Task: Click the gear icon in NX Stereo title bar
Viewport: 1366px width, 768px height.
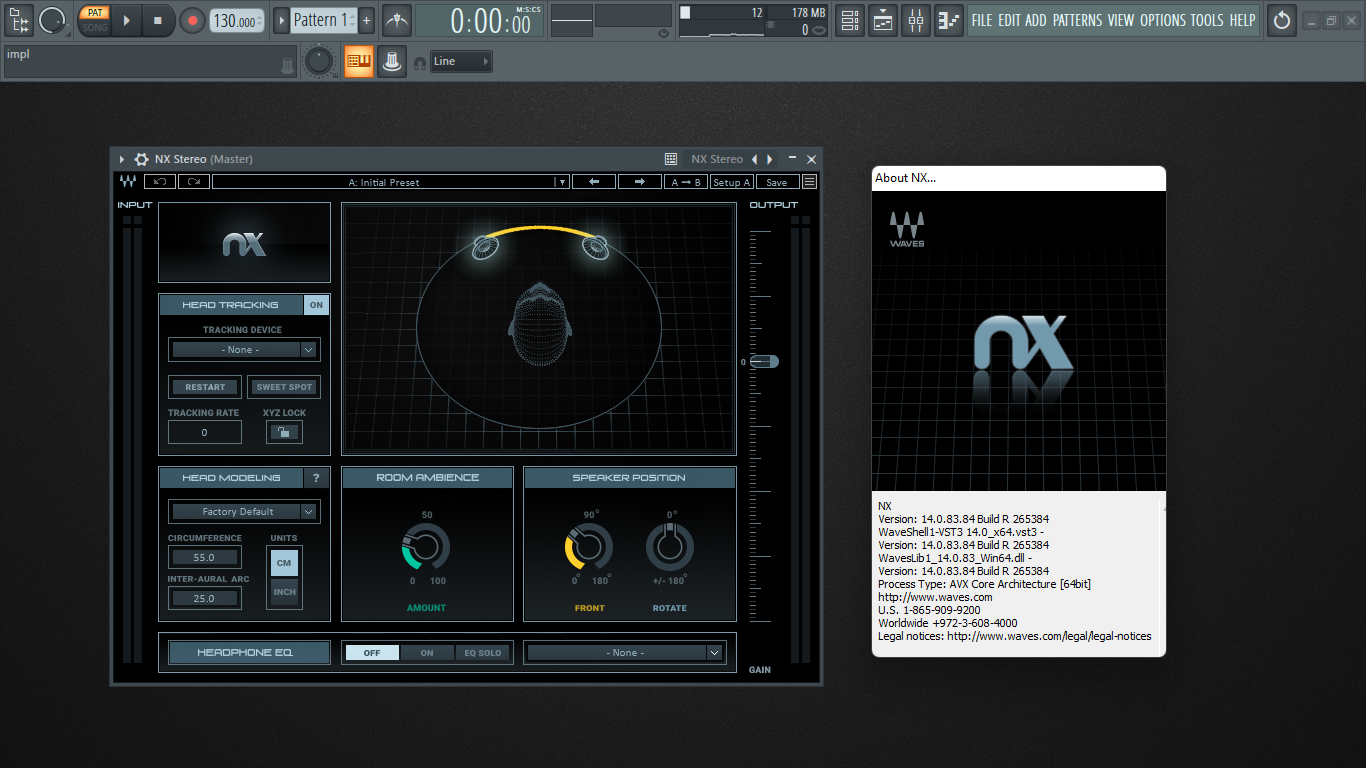Action: click(x=142, y=159)
